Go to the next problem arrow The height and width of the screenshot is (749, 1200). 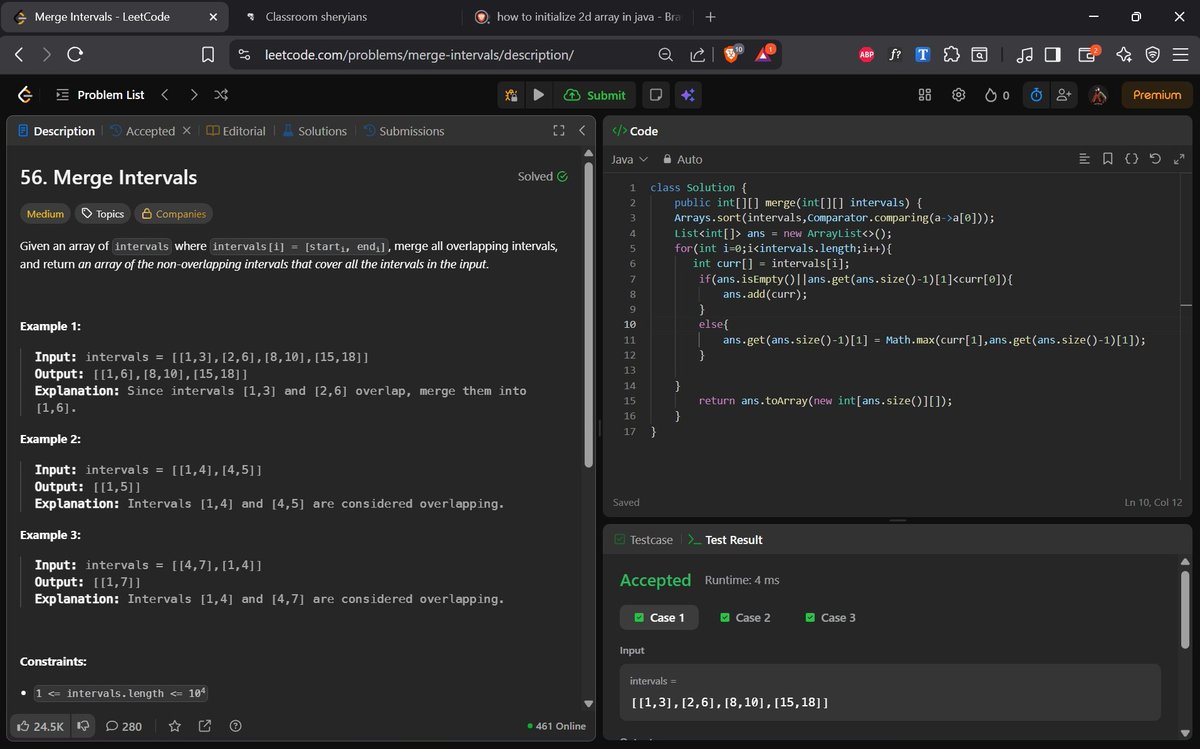[x=193, y=95]
